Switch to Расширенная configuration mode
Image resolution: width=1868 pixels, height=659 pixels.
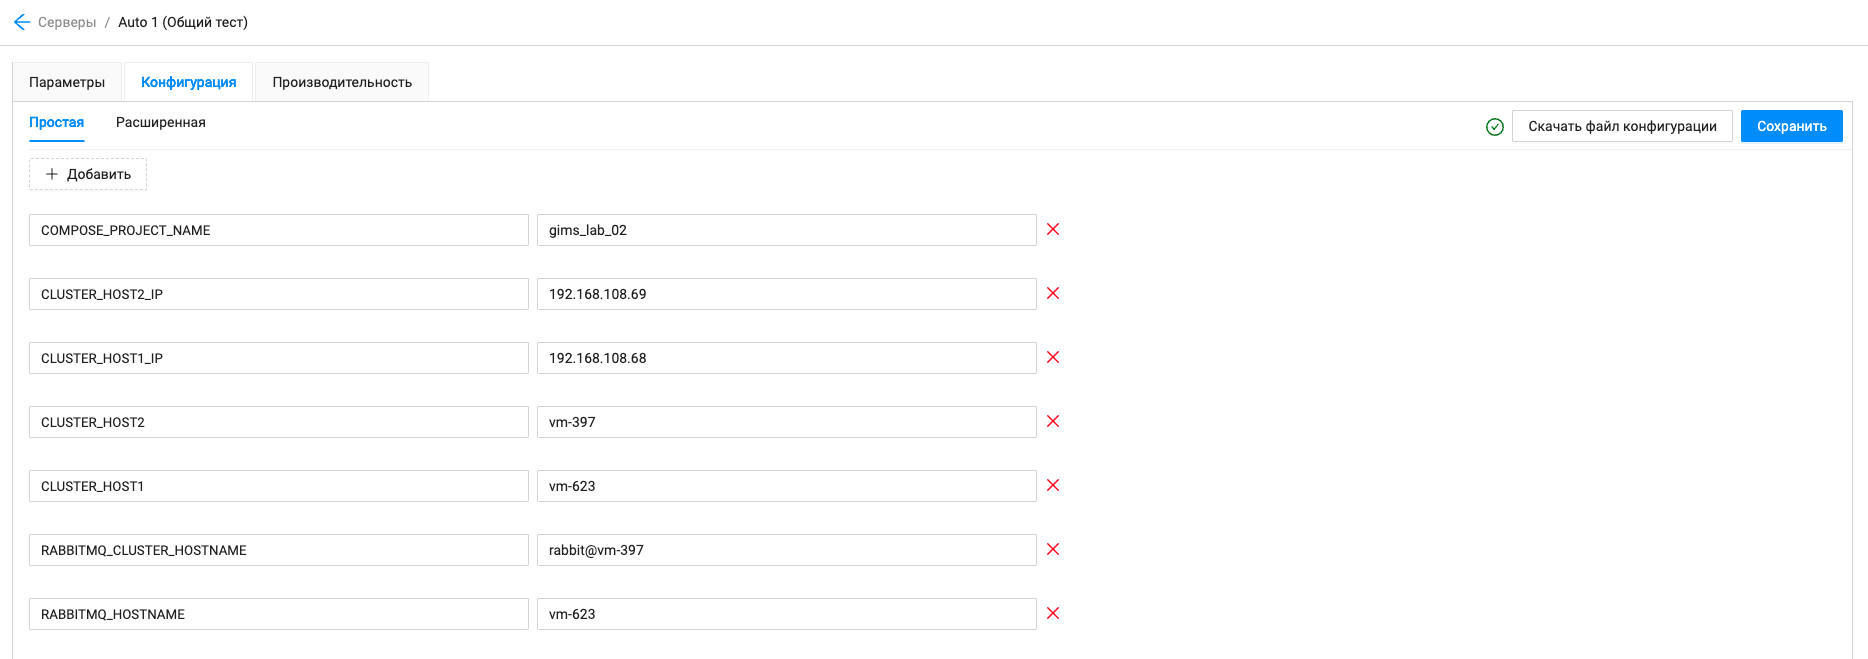point(161,122)
